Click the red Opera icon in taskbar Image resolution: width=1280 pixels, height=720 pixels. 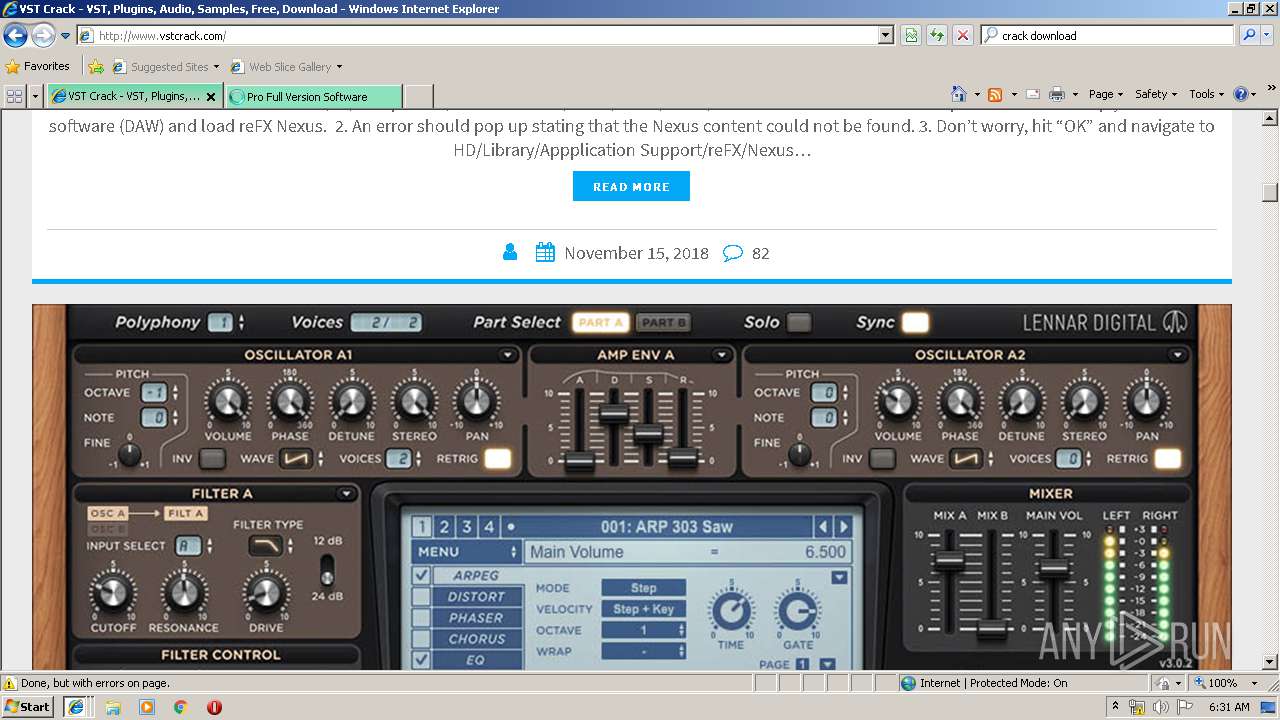pyautogui.click(x=214, y=706)
